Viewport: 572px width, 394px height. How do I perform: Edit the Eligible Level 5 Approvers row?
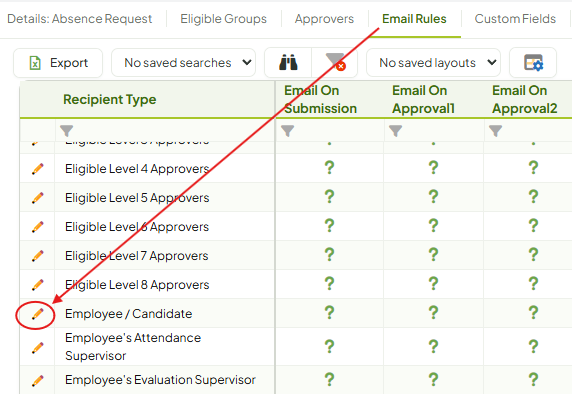[38, 198]
